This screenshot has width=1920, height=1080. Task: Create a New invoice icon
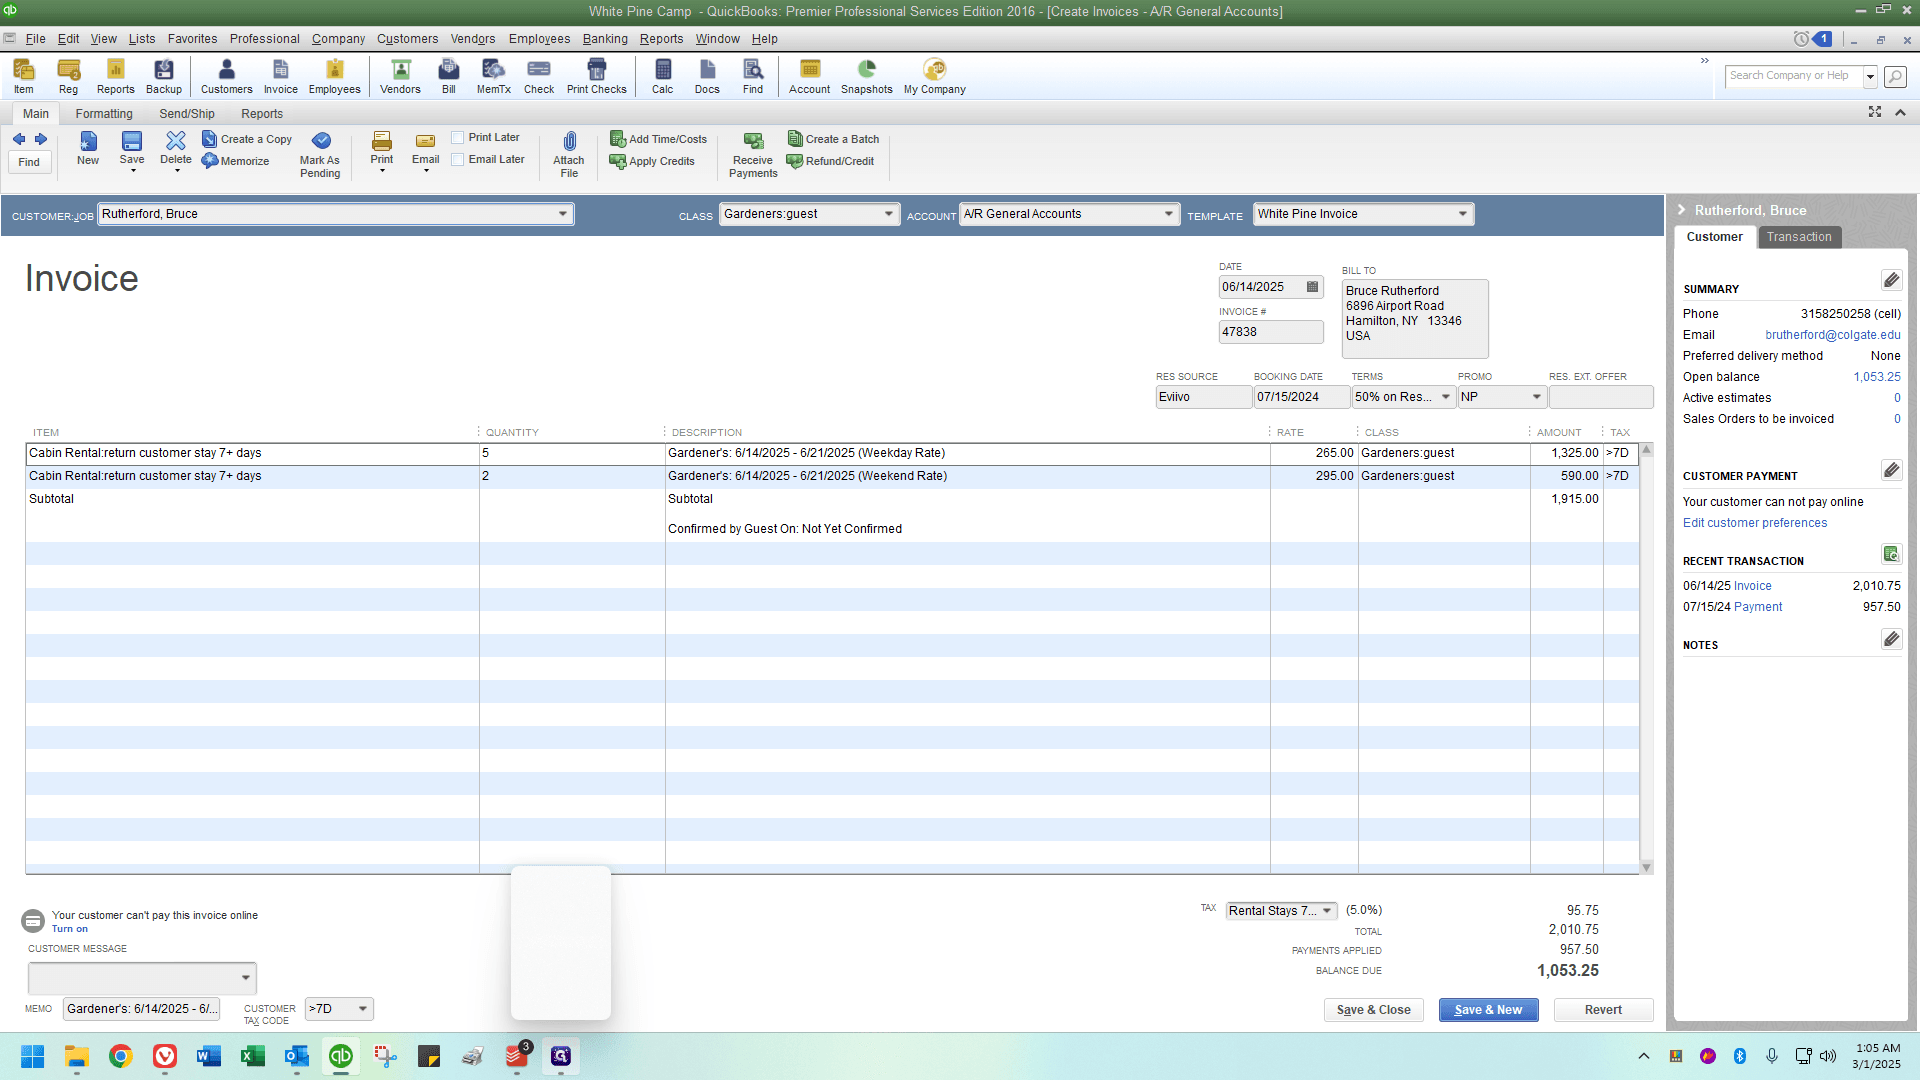[88, 148]
